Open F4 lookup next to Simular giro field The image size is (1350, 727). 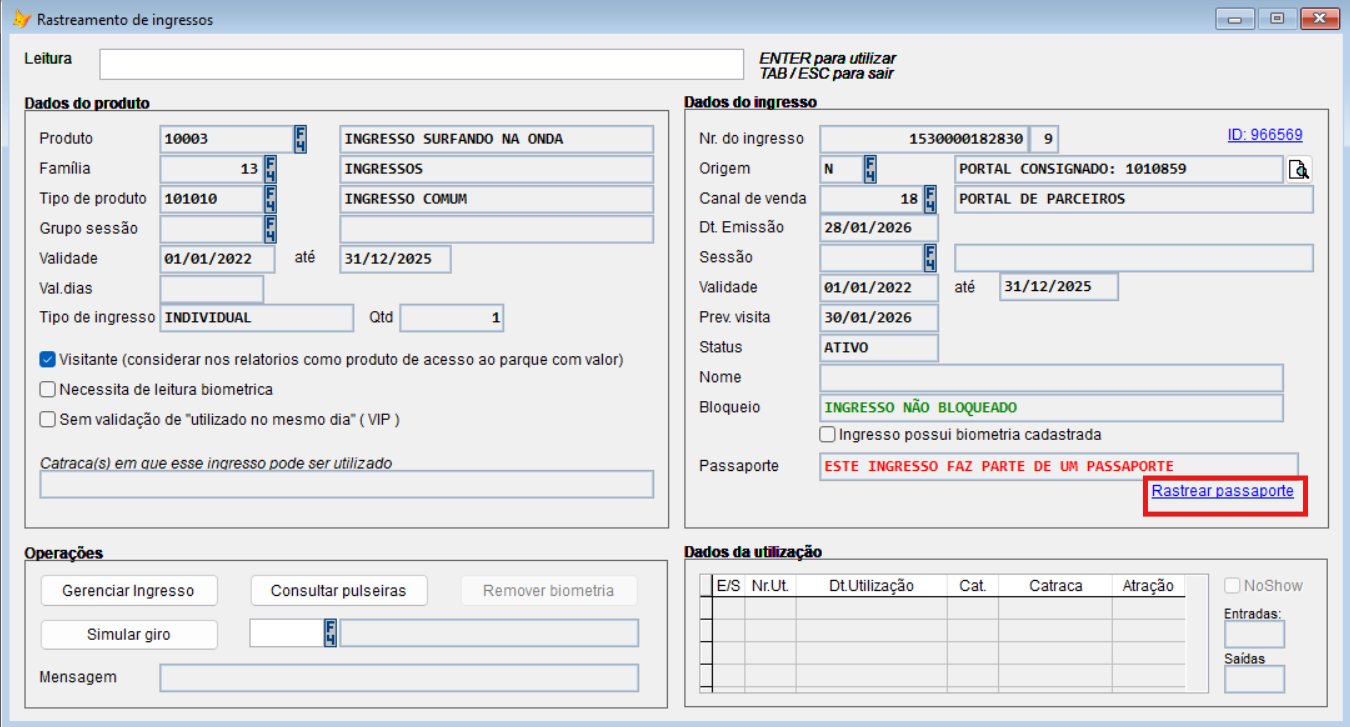tap(330, 633)
